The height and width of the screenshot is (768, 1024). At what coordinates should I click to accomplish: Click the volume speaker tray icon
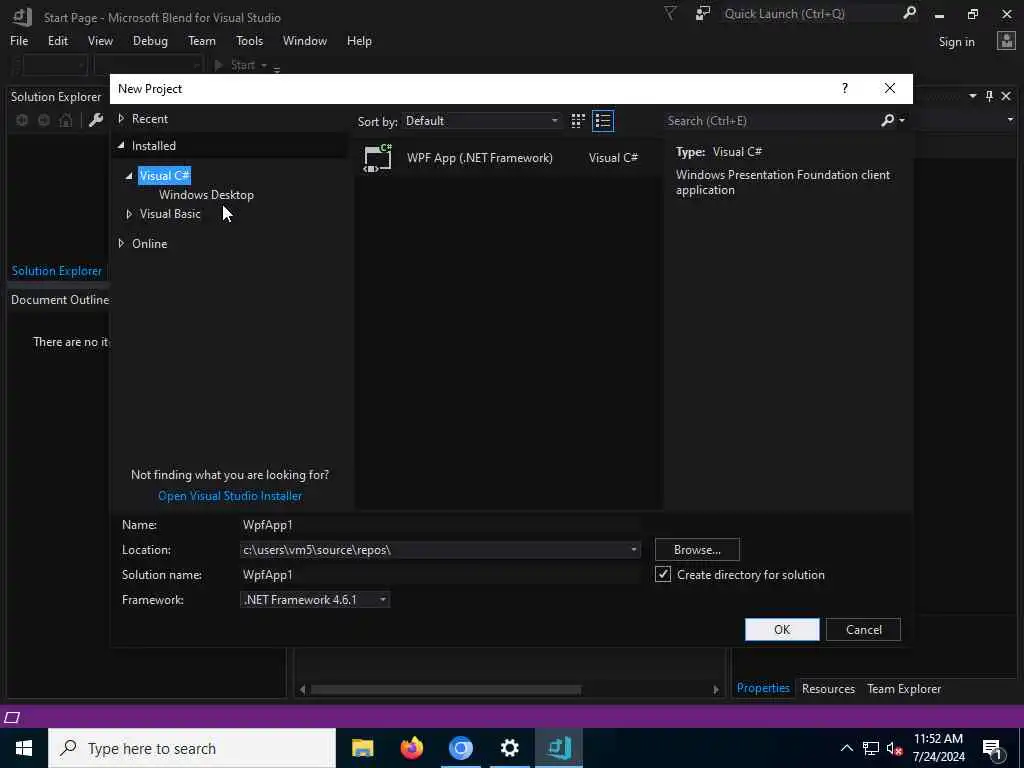[x=895, y=748]
